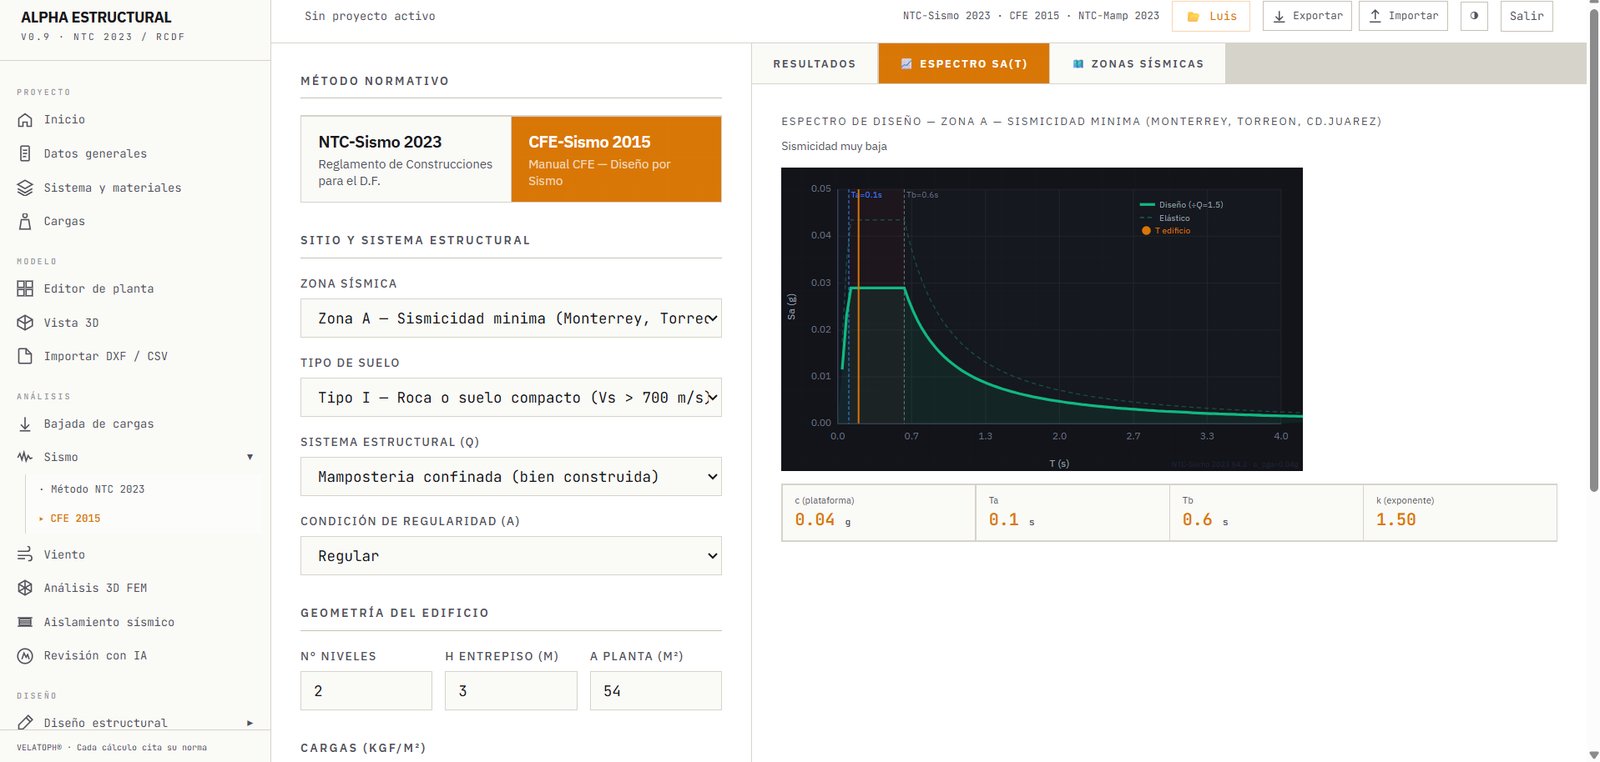The width and height of the screenshot is (1600, 762).
Task: Click the page vertical scrollbar
Action: pyautogui.click(x=1593, y=250)
